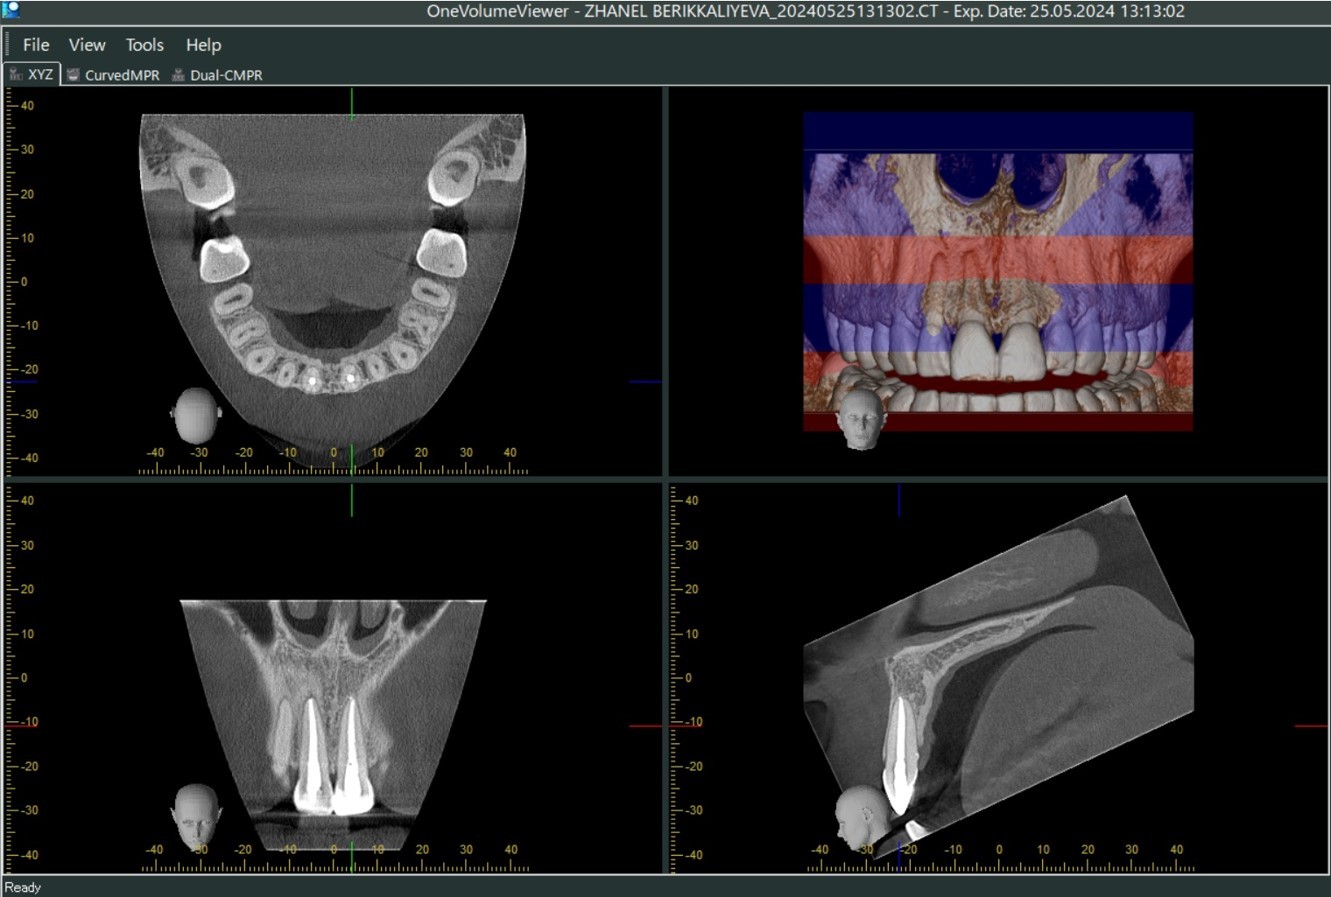Open the View menu

tap(87, 45)
